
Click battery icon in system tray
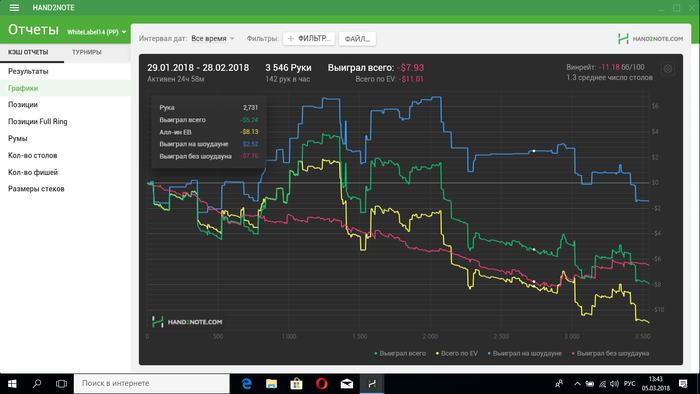[x=590, y=384]
